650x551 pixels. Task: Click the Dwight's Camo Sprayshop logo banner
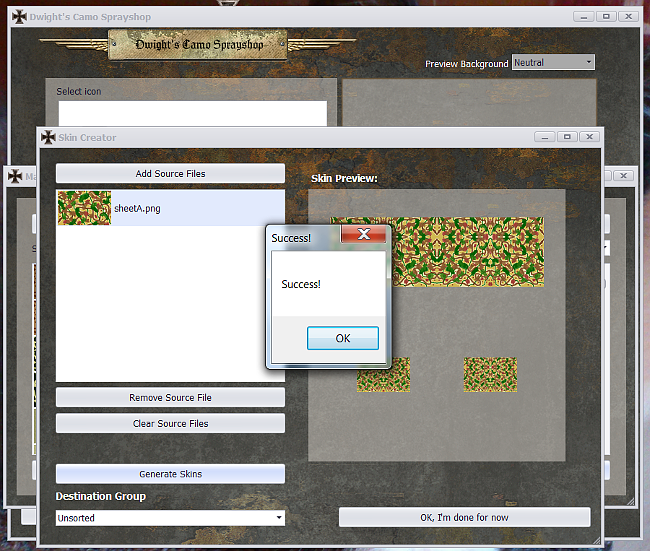pos(197,44)
